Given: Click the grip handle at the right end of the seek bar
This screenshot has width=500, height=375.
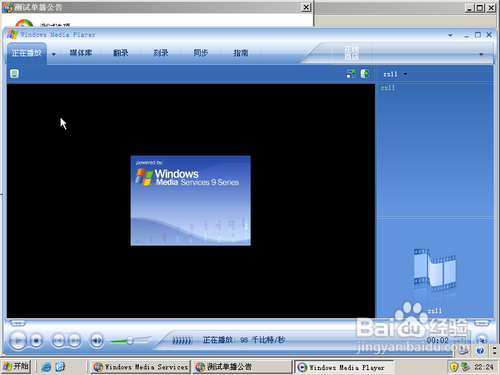Looking at the screenshot, I should [x=482, y=323].
